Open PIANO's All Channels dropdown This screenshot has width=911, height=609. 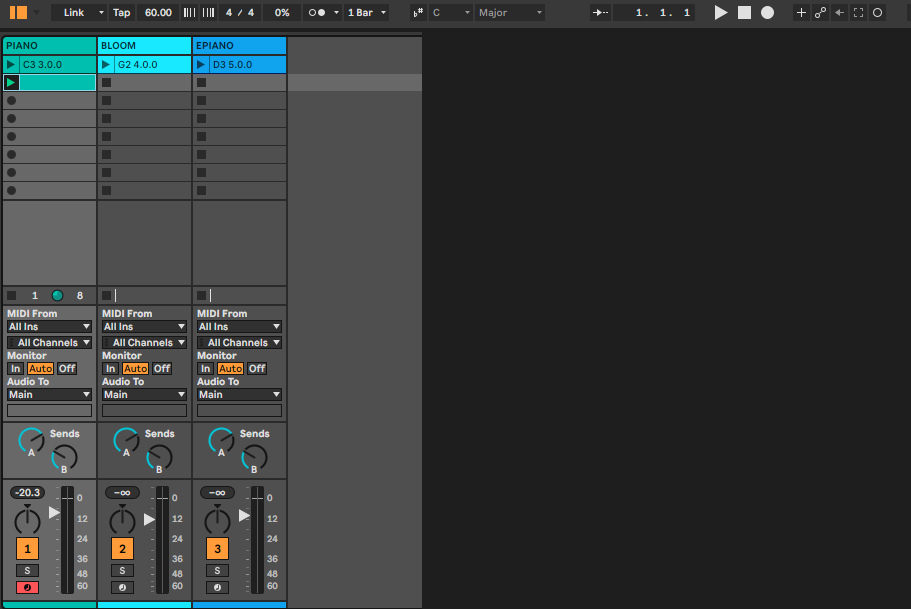pos(49,342)
